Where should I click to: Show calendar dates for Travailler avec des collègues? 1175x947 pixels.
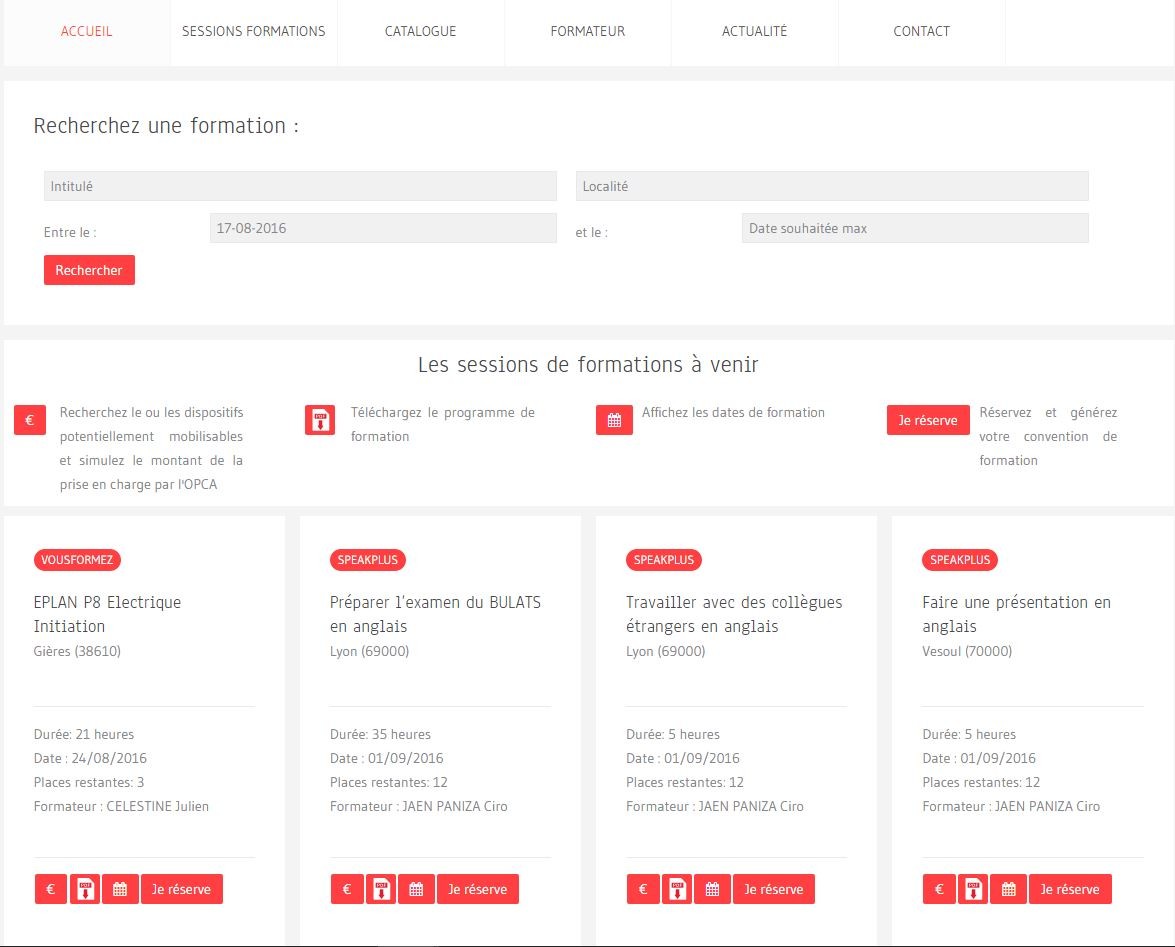pos(712,889)
